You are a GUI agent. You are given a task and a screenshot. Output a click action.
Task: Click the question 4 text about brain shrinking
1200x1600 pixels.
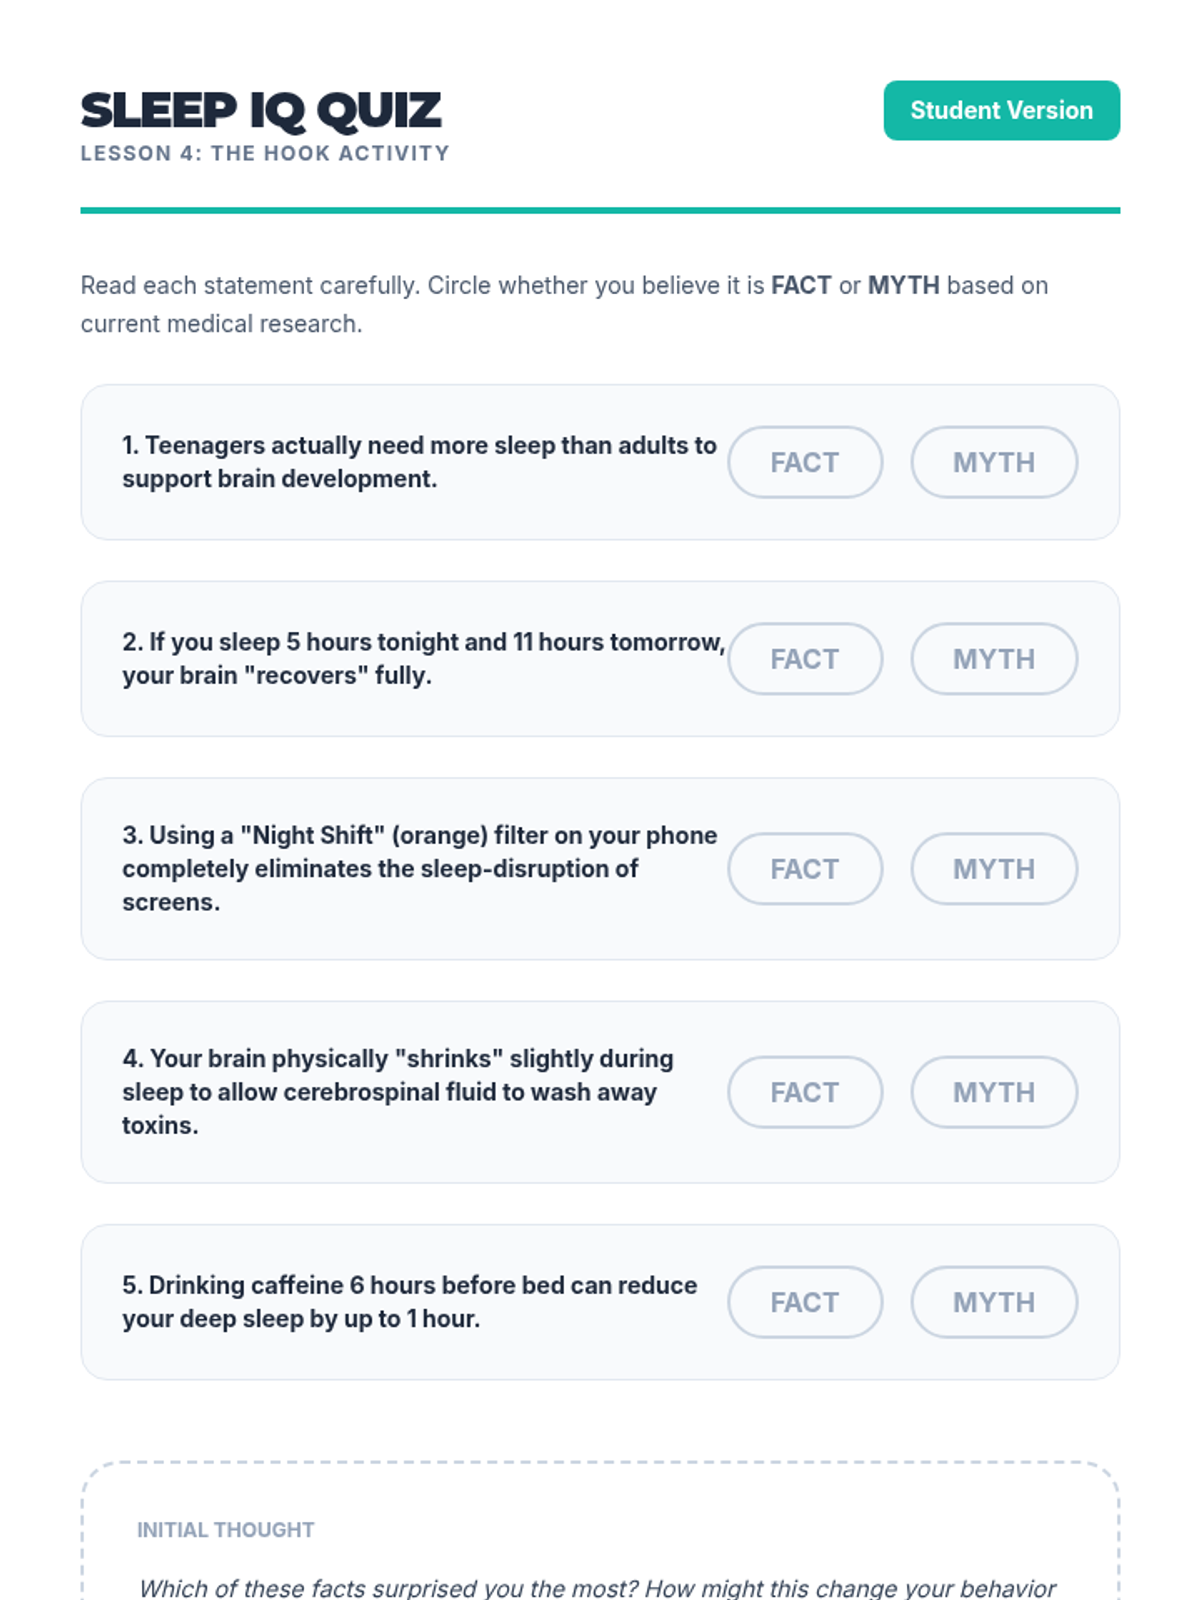coord(398,1092)
